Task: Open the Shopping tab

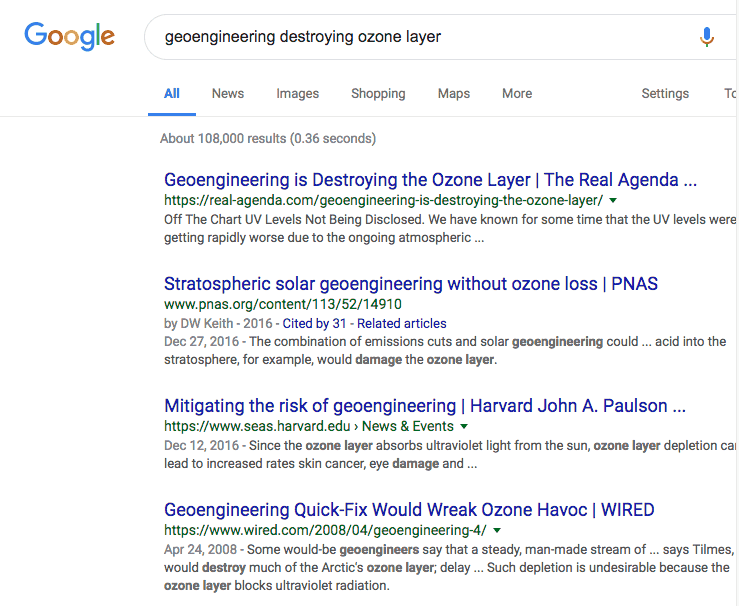Action: [378, 93]
